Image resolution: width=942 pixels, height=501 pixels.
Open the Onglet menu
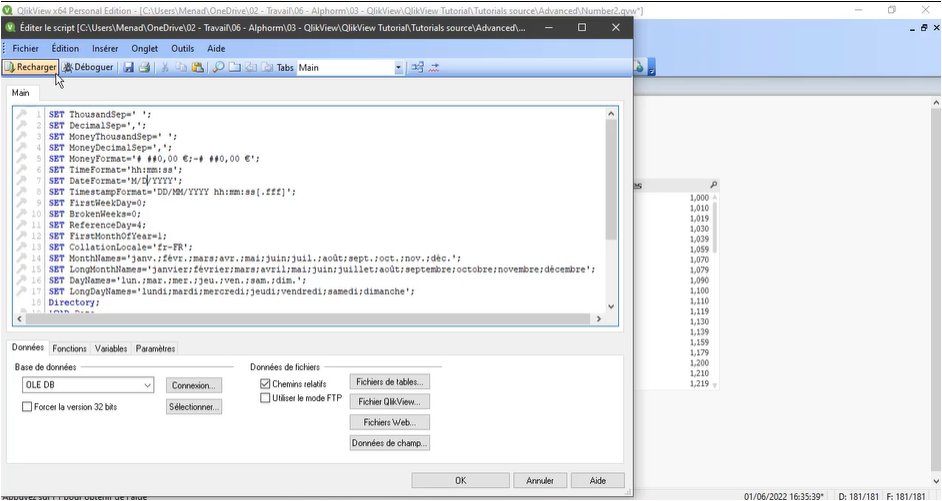click(x=144, y=49)
